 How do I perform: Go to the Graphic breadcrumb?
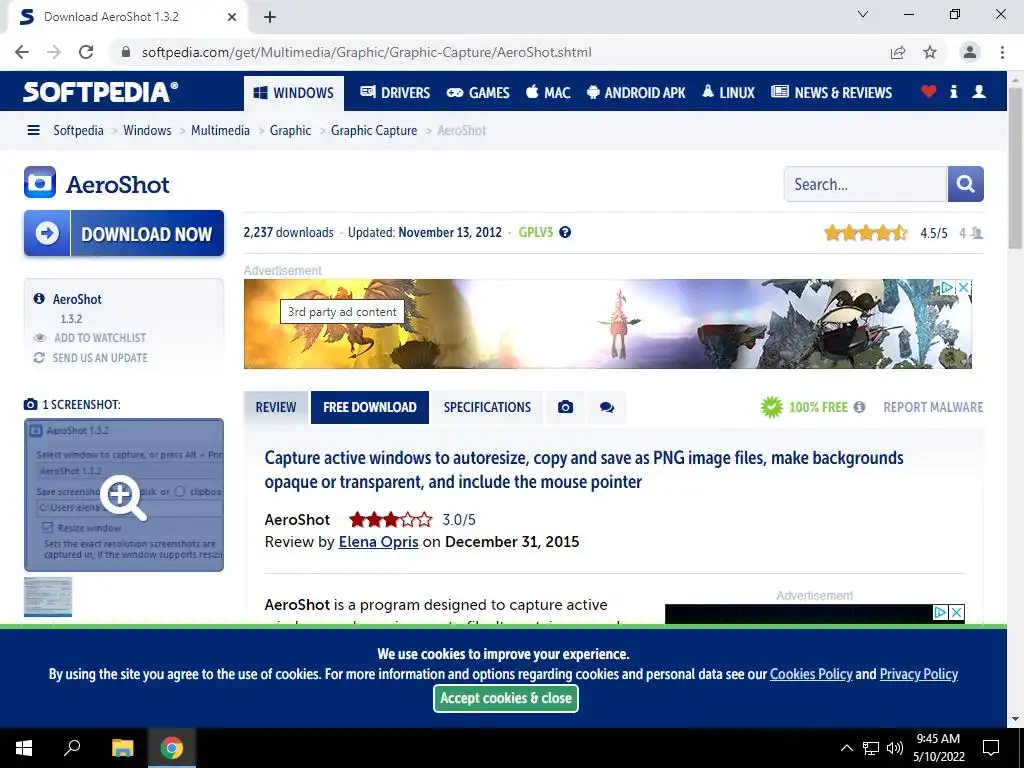(291, 131)
